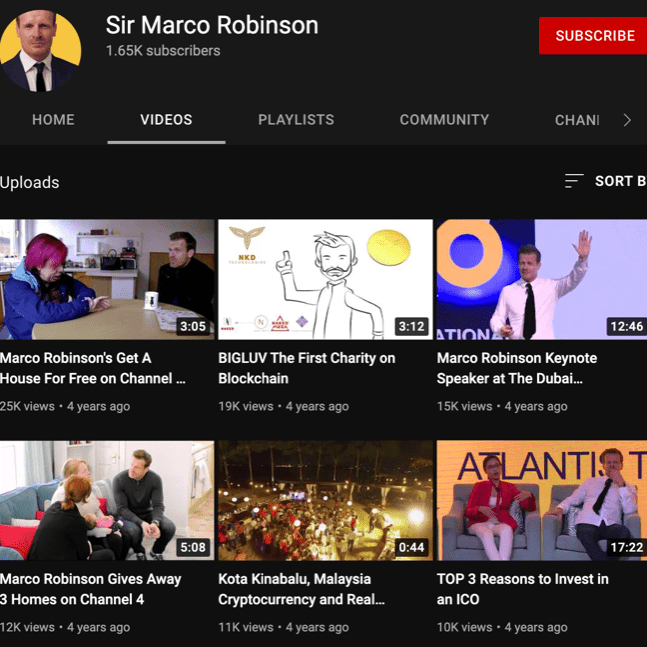Click the Sir Marco Robinson channel name
Image resolution: width=647 pixels, height=647 pixels.
point(212,25)
